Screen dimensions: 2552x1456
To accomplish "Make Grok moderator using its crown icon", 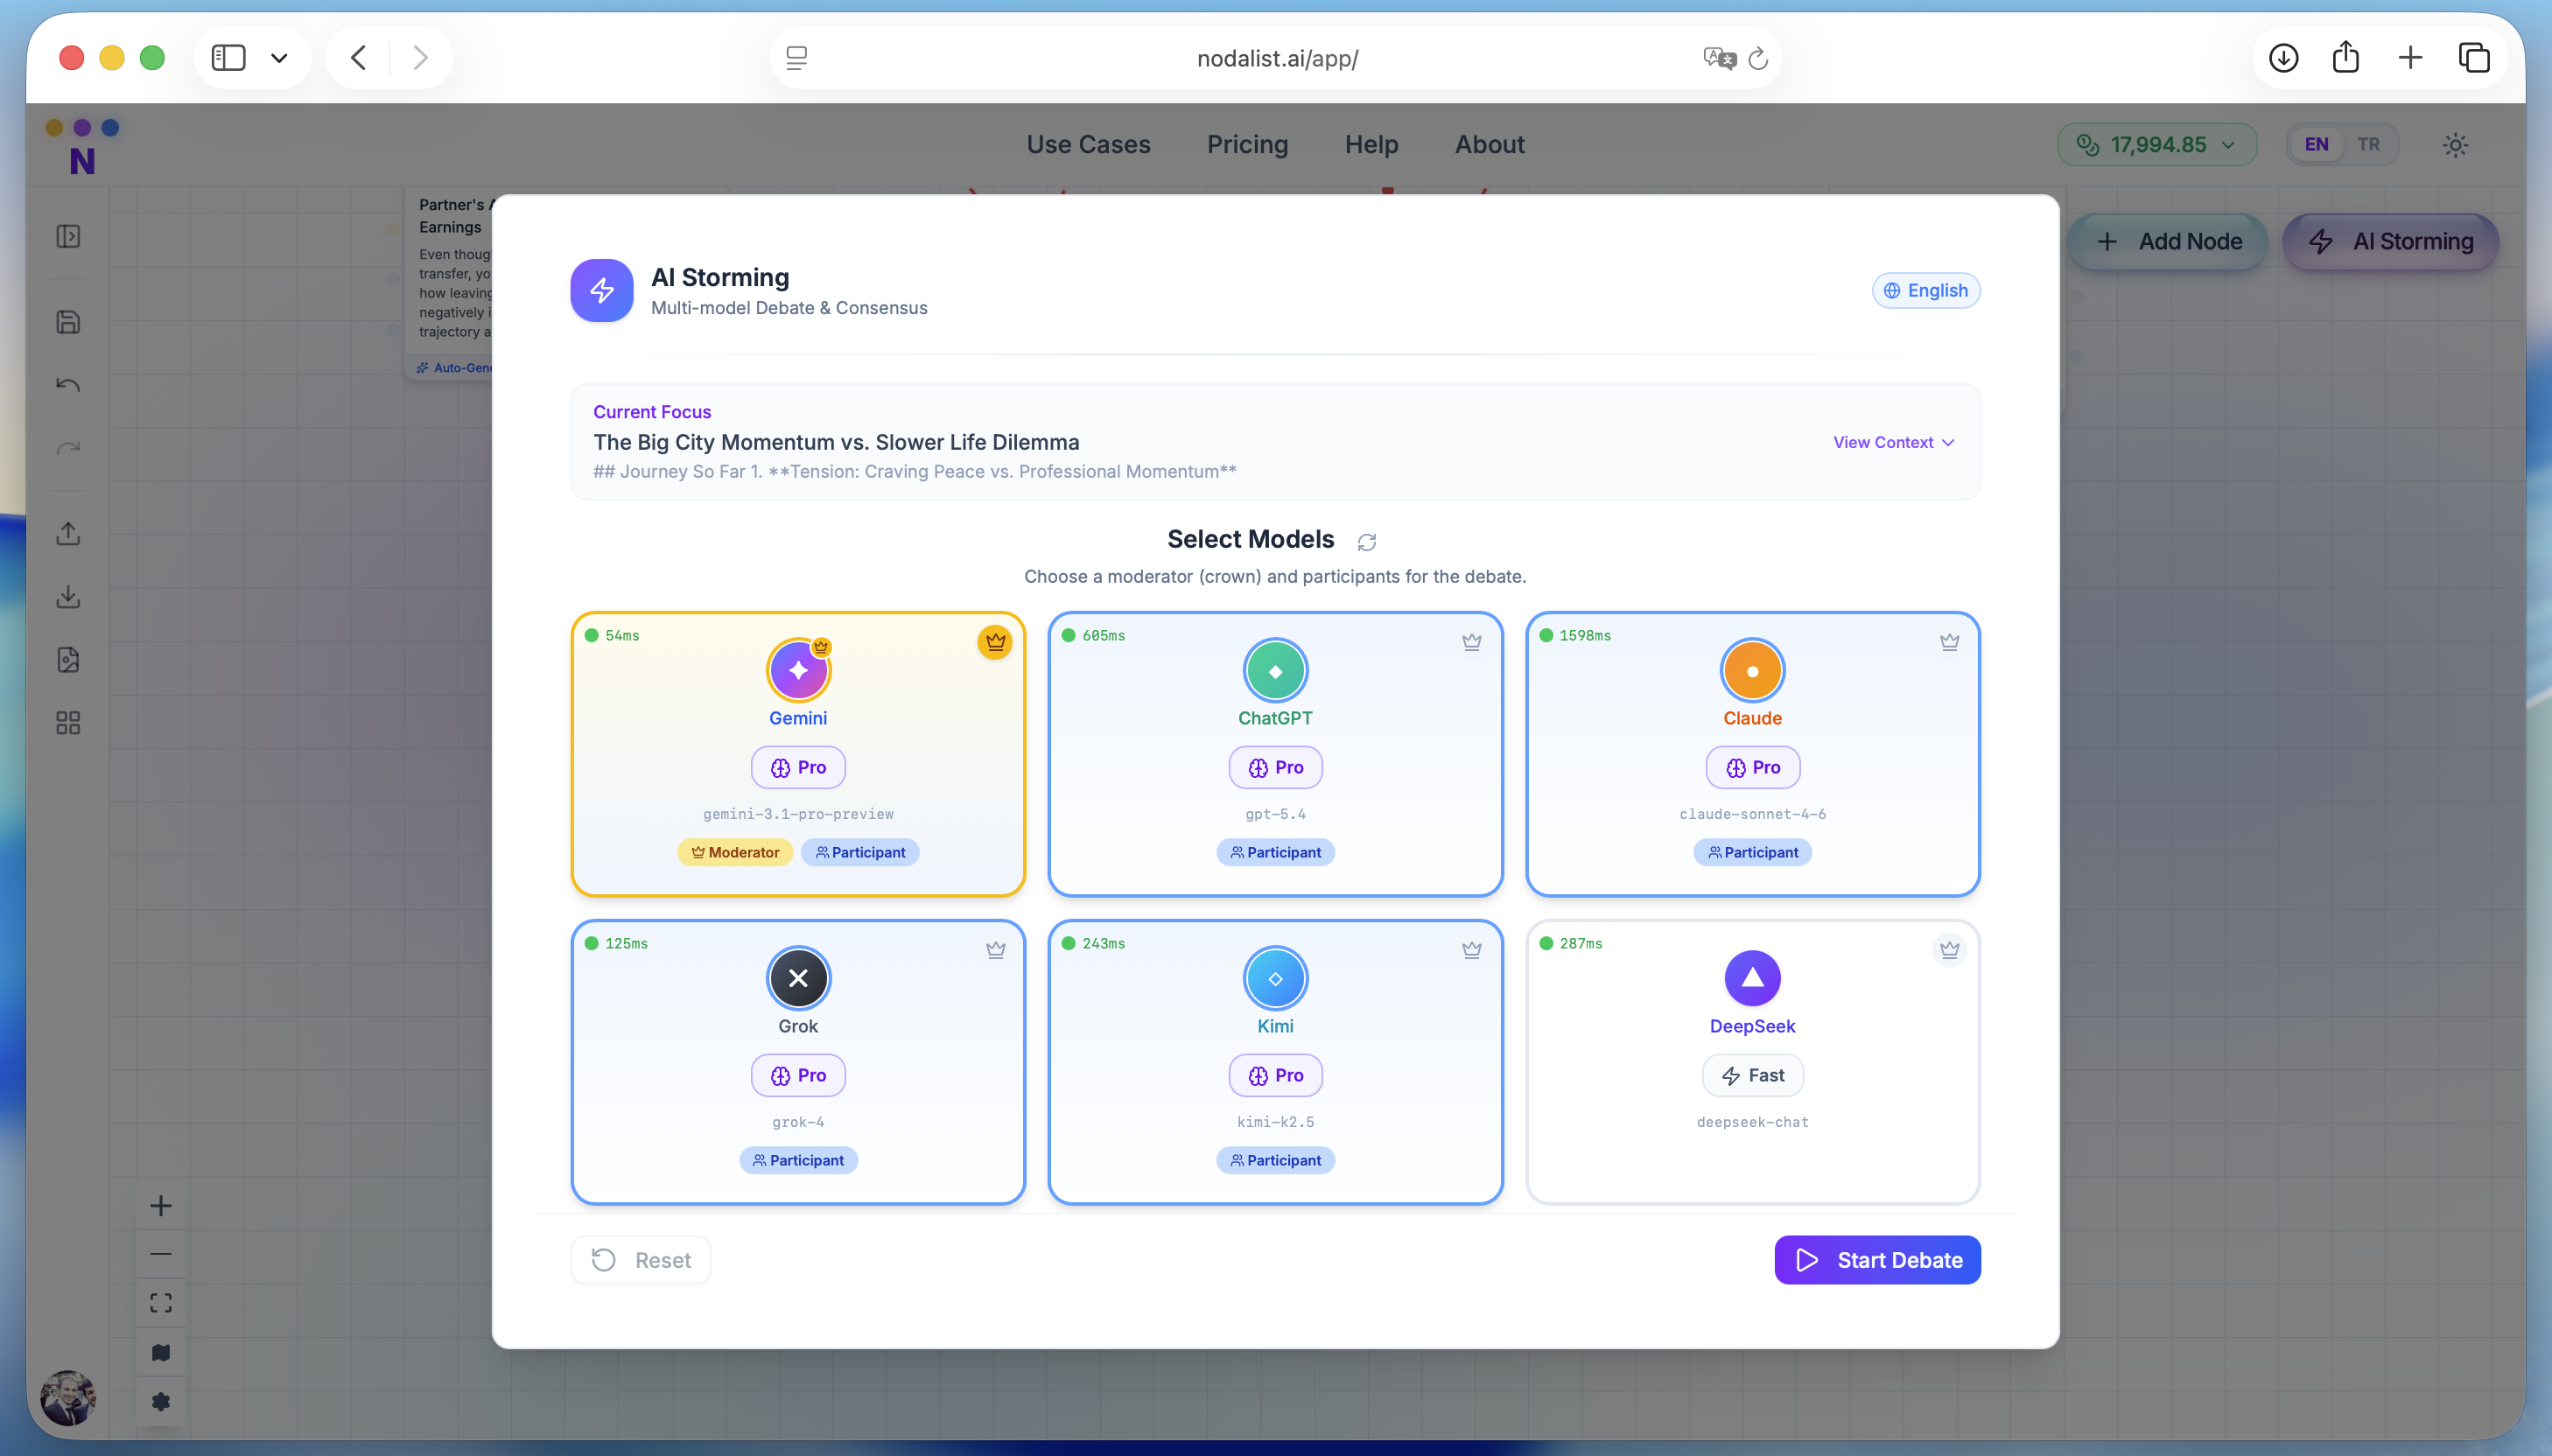I will pyautogui.click(x=995, y=950).
